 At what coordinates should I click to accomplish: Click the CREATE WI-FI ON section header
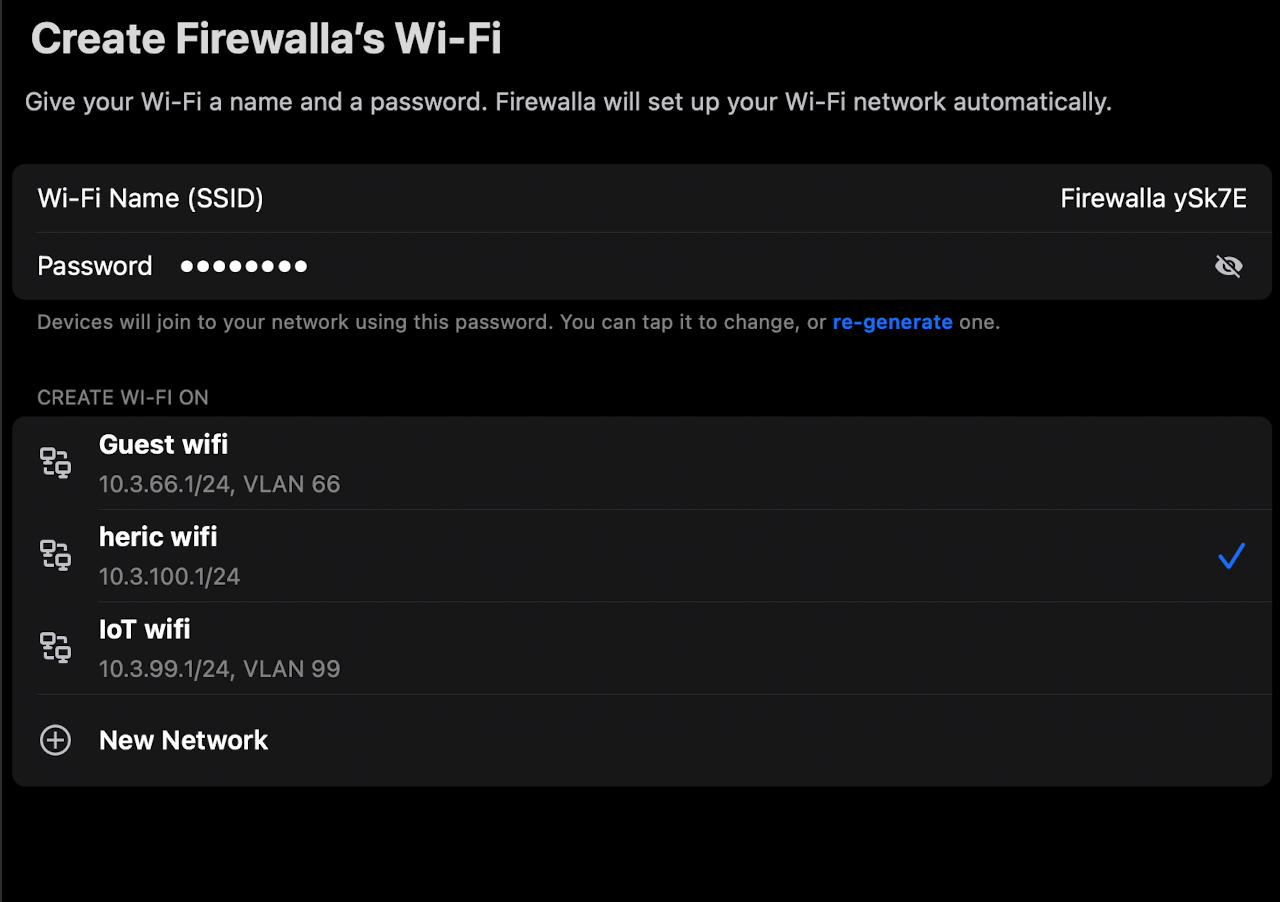tap(123, 398)
